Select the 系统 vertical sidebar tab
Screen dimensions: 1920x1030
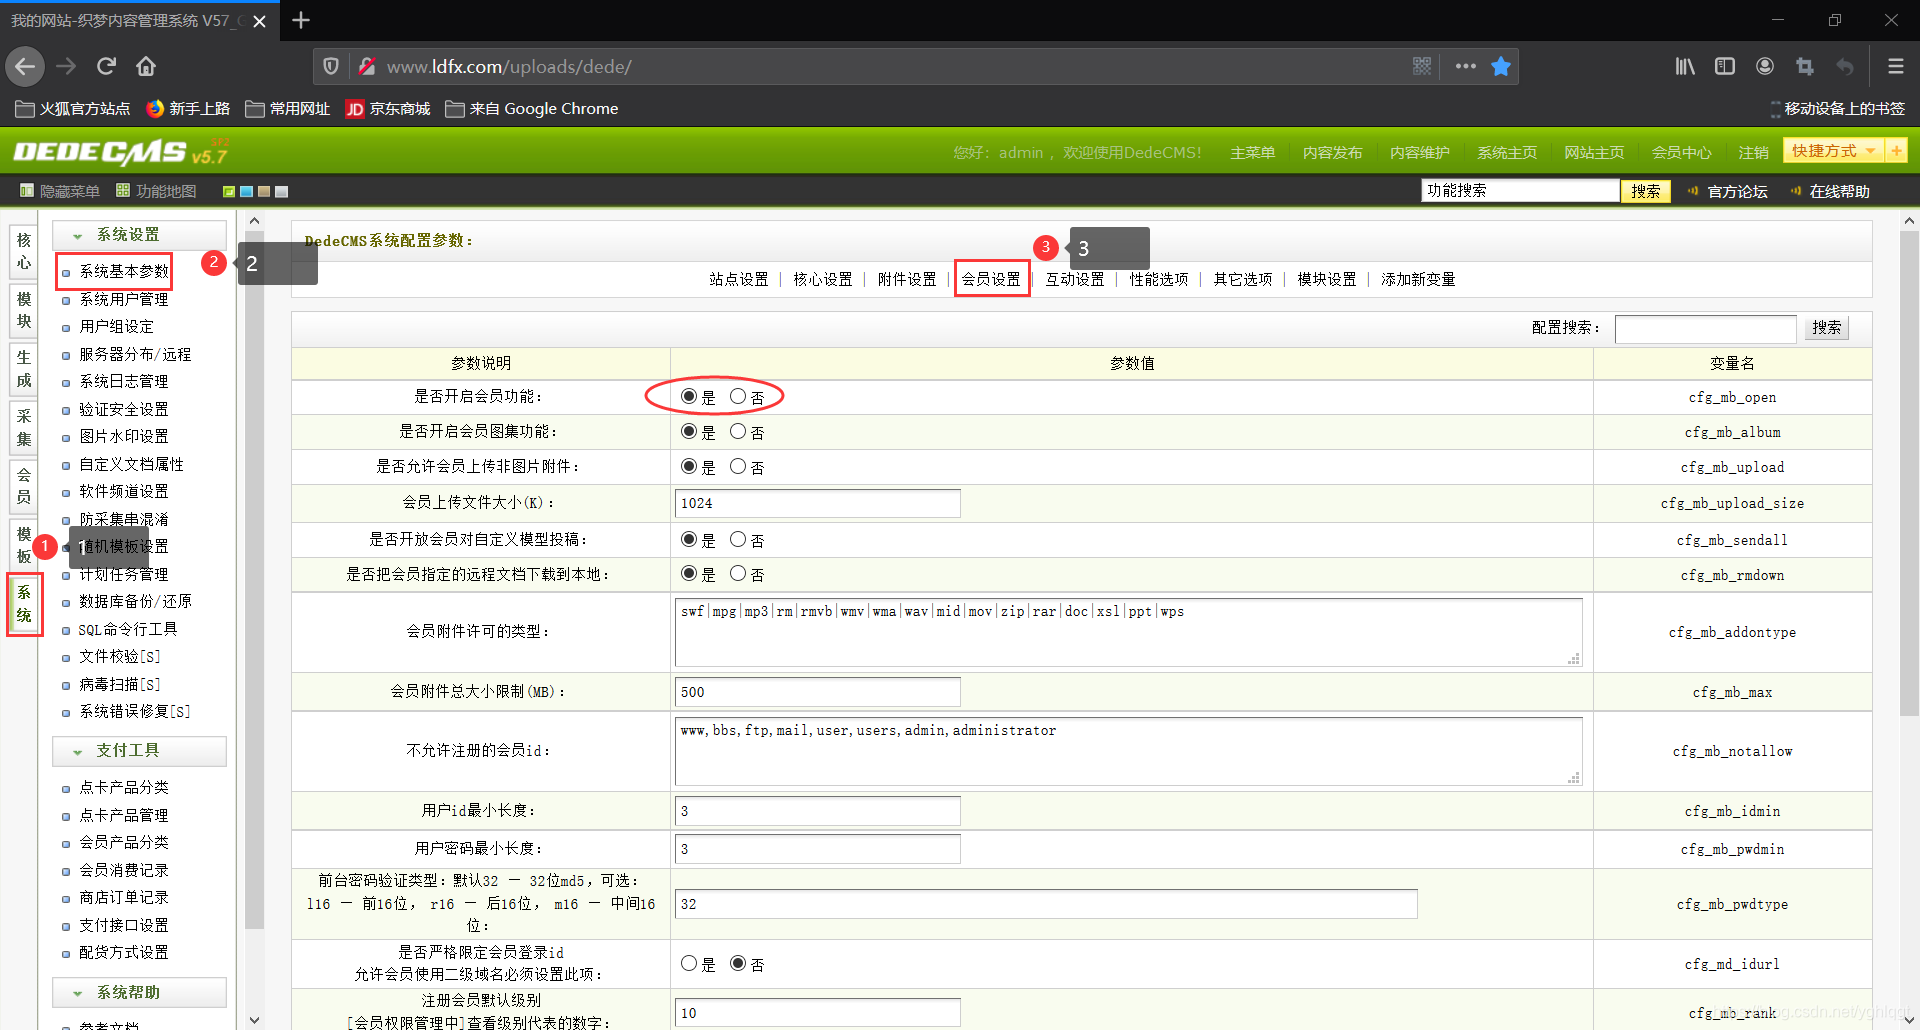(x=24, y=604)
